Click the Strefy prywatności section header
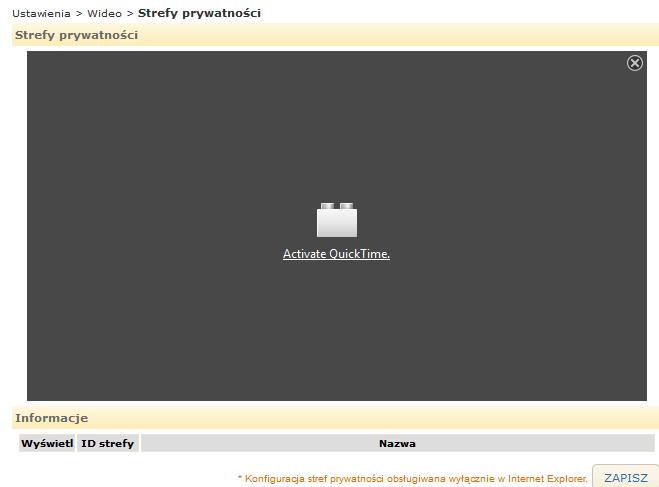The height and width of the screenshot is (487, 659). point(335,35)
